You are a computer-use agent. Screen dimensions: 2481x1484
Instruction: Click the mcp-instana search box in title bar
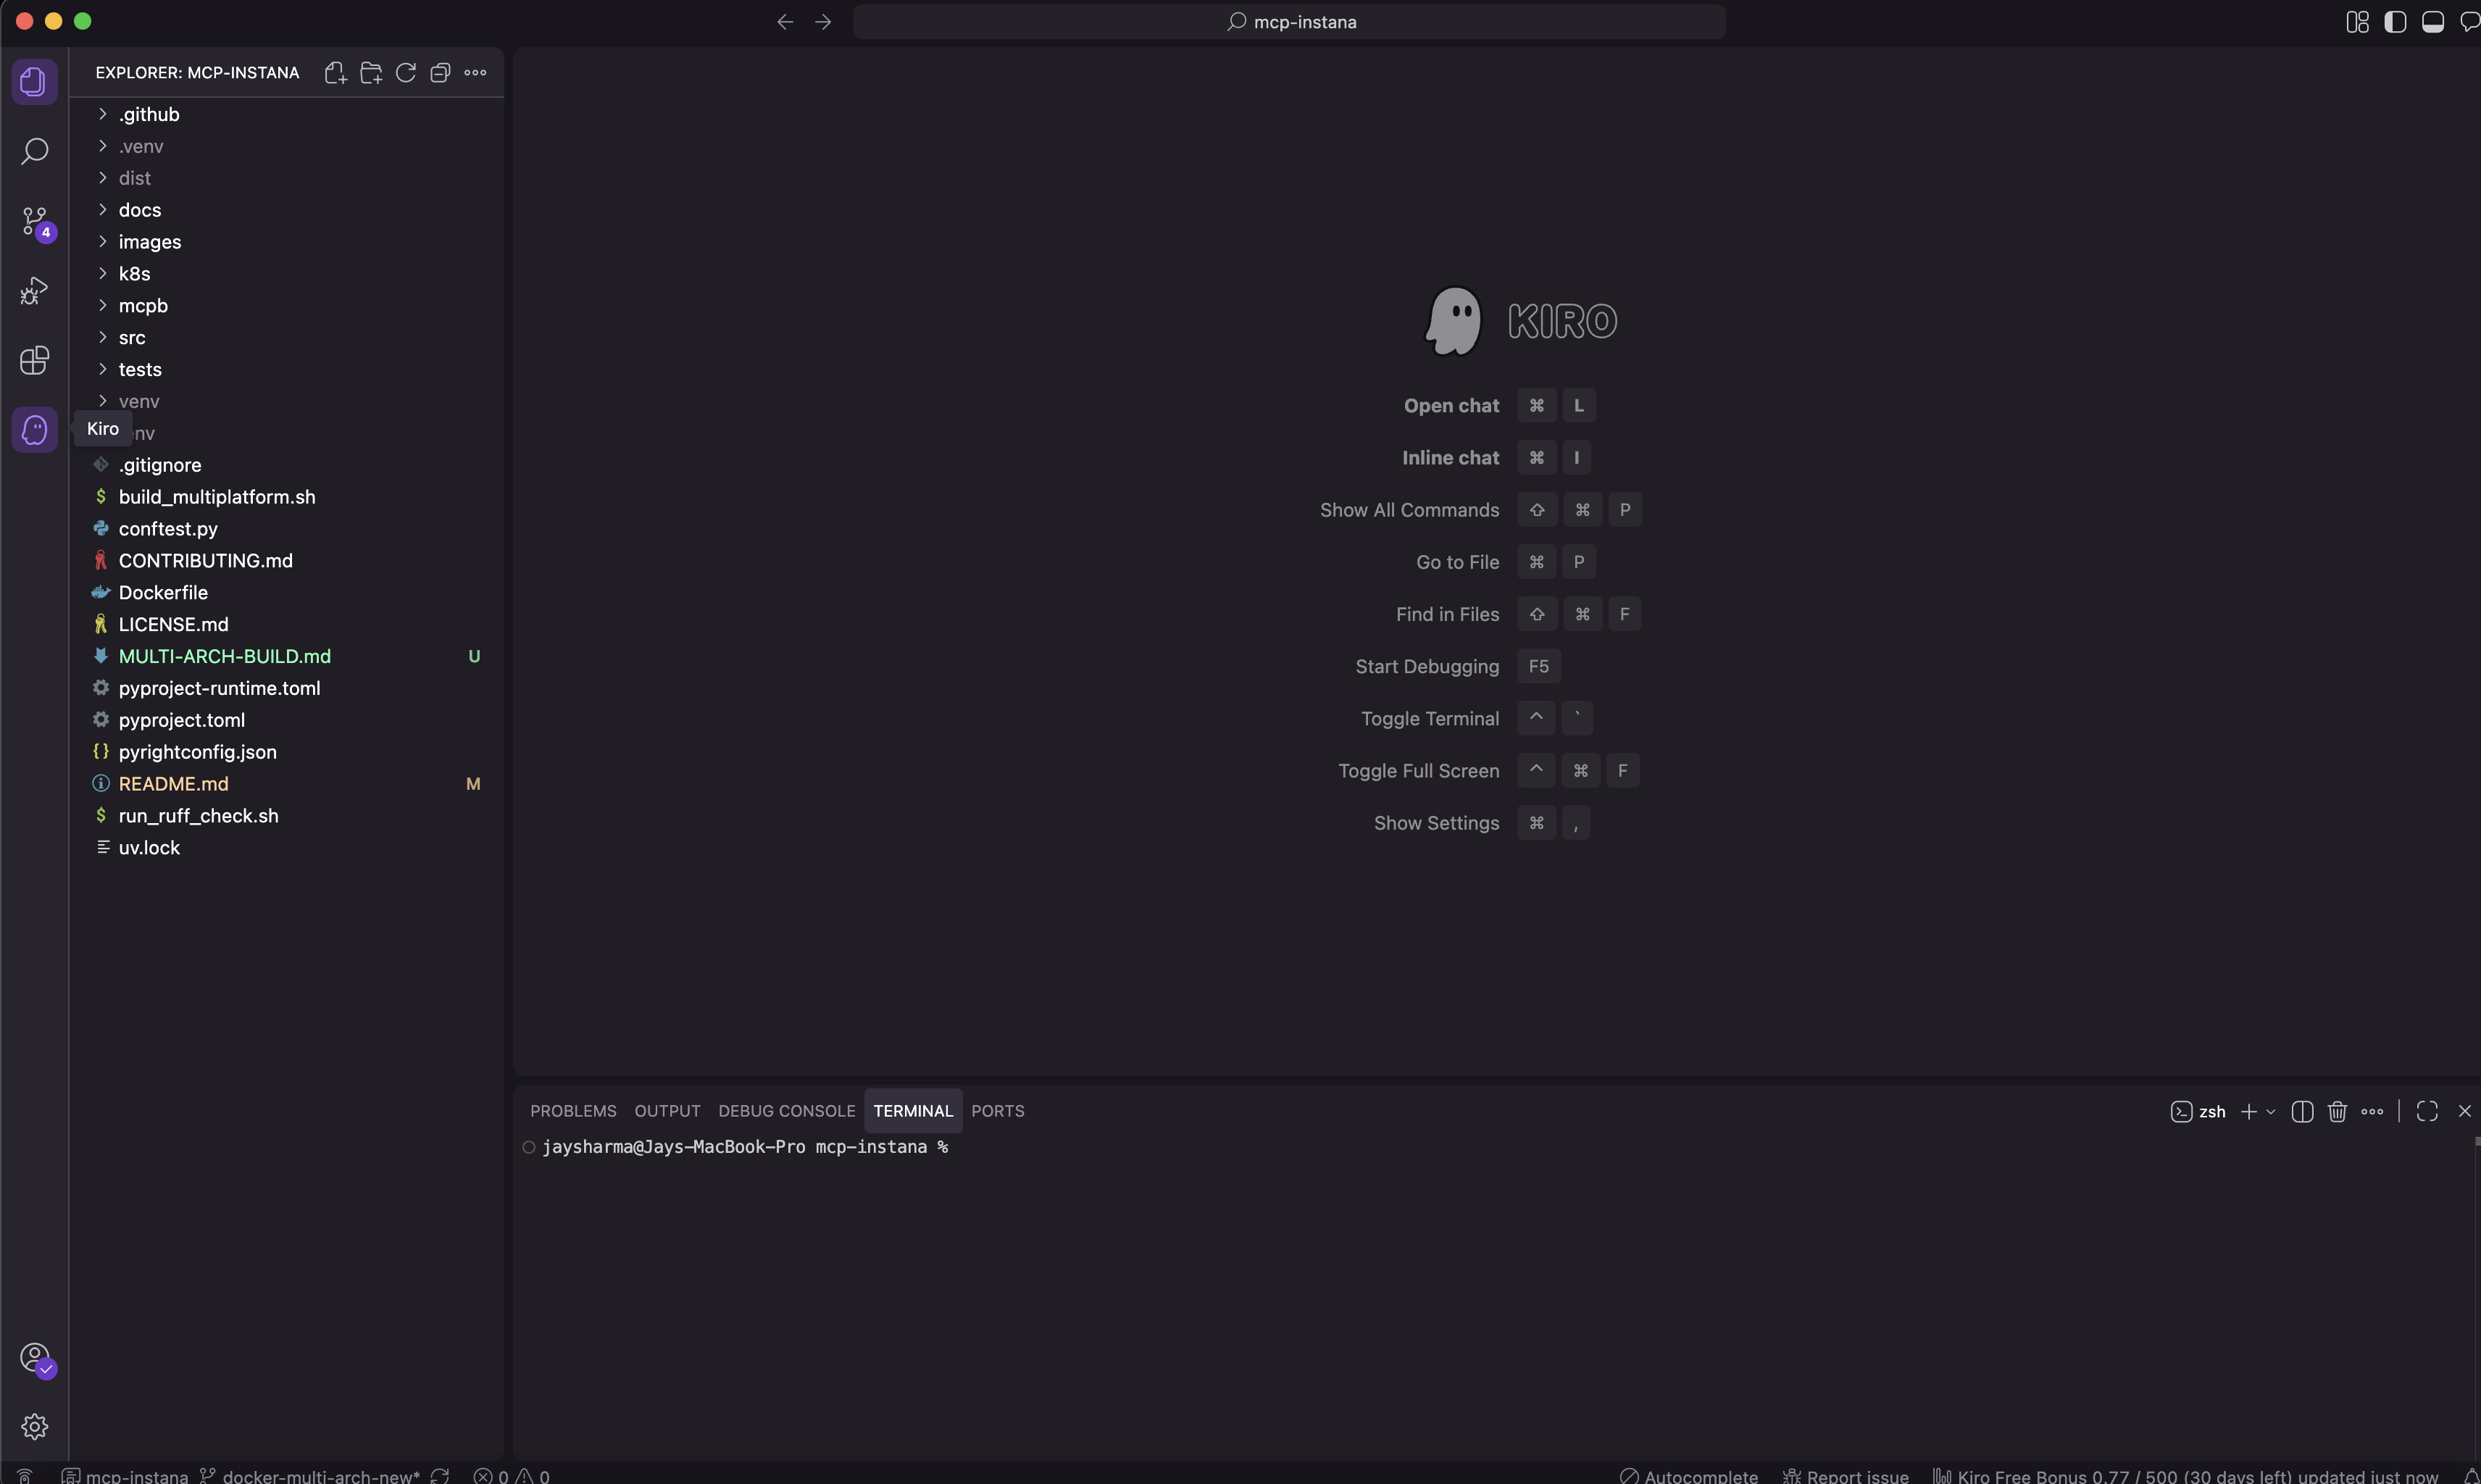click(1289, 22)
